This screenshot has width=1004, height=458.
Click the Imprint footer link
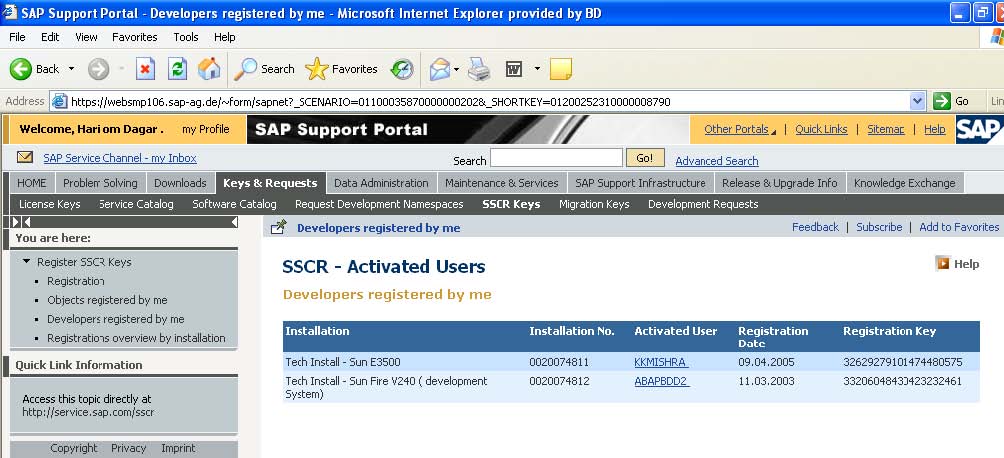(178, 448)
